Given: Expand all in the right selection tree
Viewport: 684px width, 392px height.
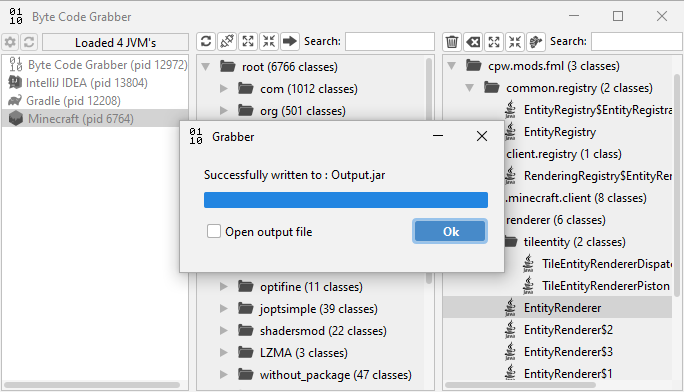Looking at the screenshot, I should (x=494, y=41).
